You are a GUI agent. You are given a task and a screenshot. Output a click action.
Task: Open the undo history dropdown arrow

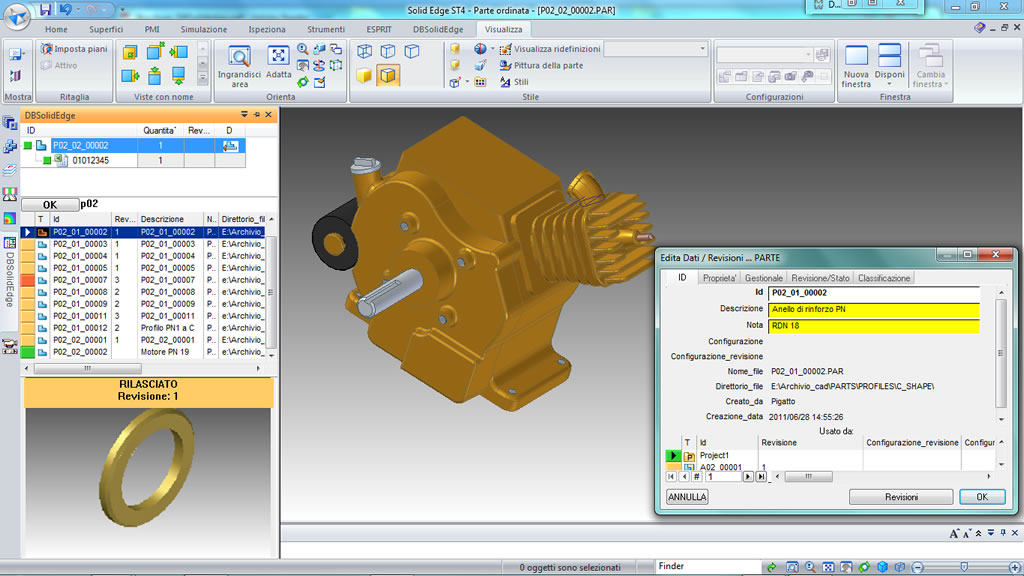78,9
